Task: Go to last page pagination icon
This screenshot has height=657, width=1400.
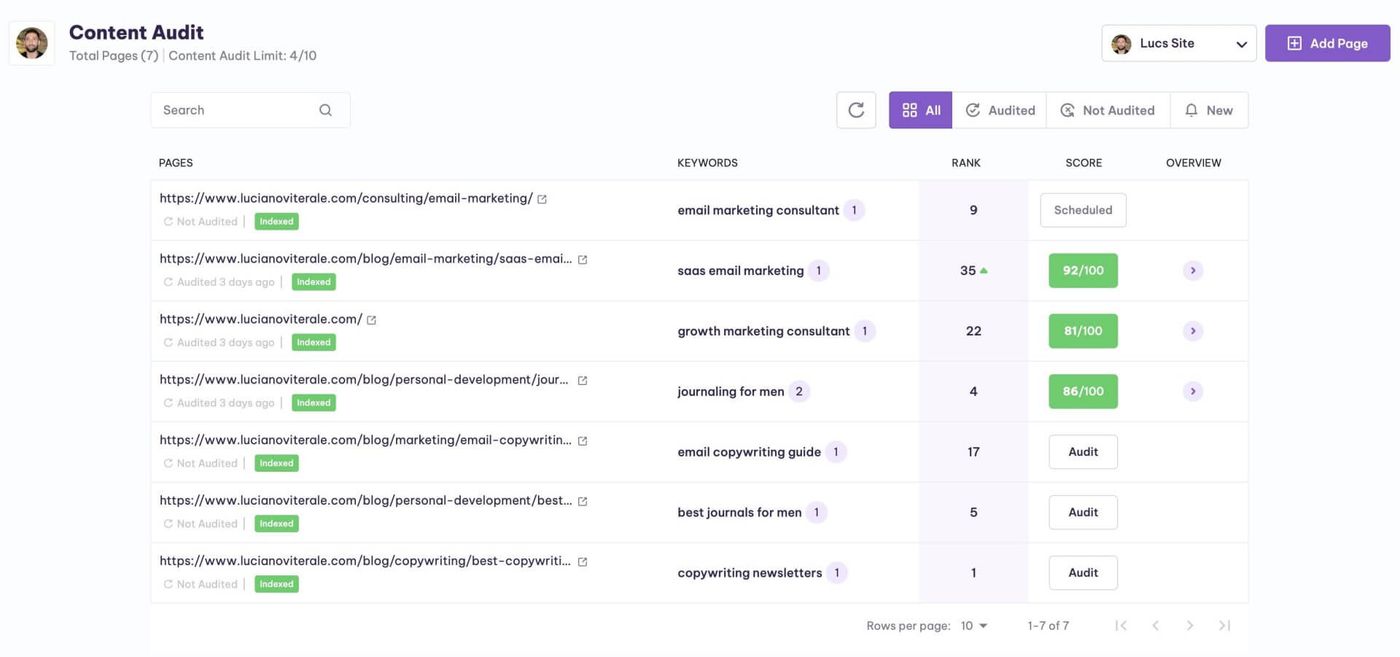Action: coord(1224,626)
